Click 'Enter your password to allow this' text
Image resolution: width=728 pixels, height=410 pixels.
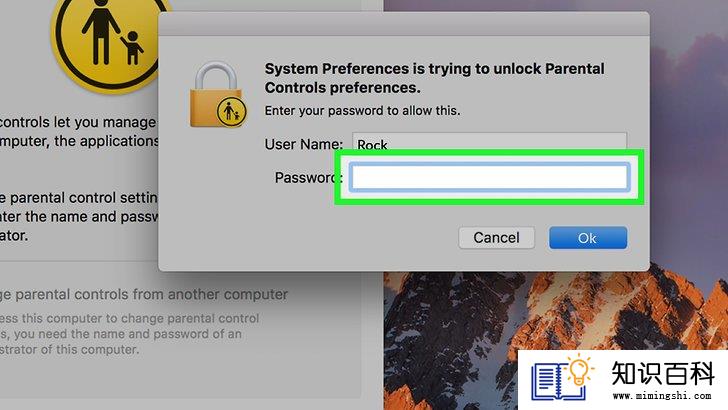pyautogui.click(x=362, y=111)
